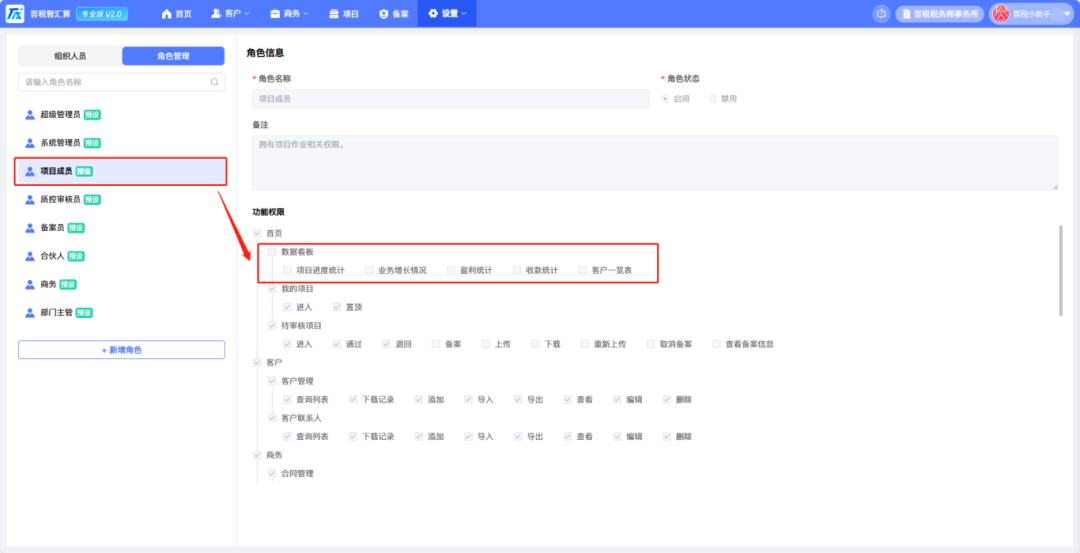Select the 禁用 radio button
1080x553 pixels.
(x=712, y=98)
